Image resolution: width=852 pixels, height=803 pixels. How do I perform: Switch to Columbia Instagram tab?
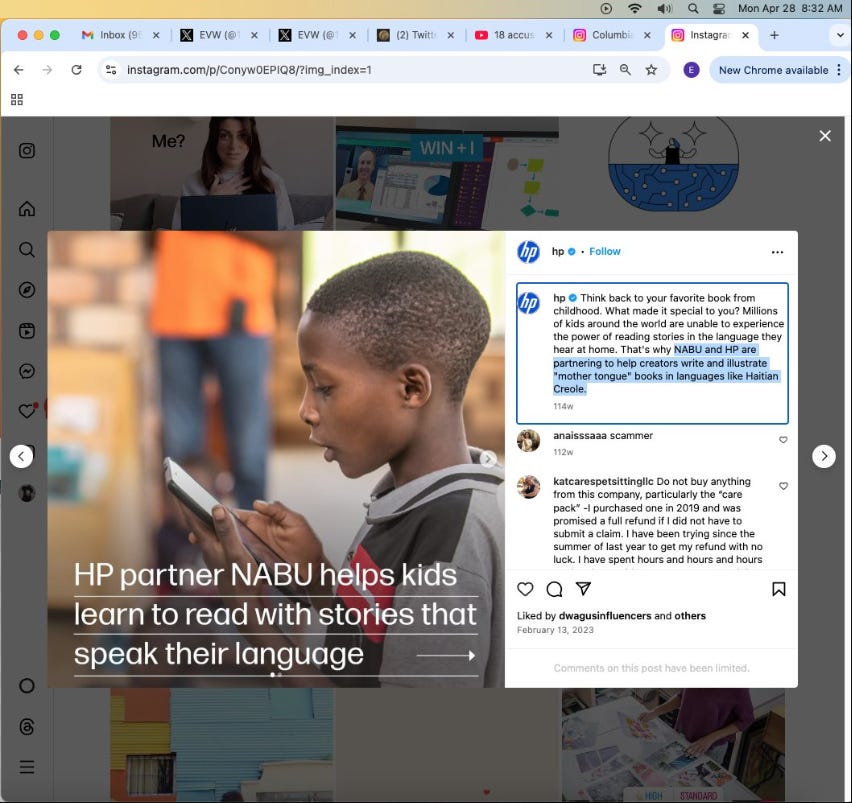(611, 35)
